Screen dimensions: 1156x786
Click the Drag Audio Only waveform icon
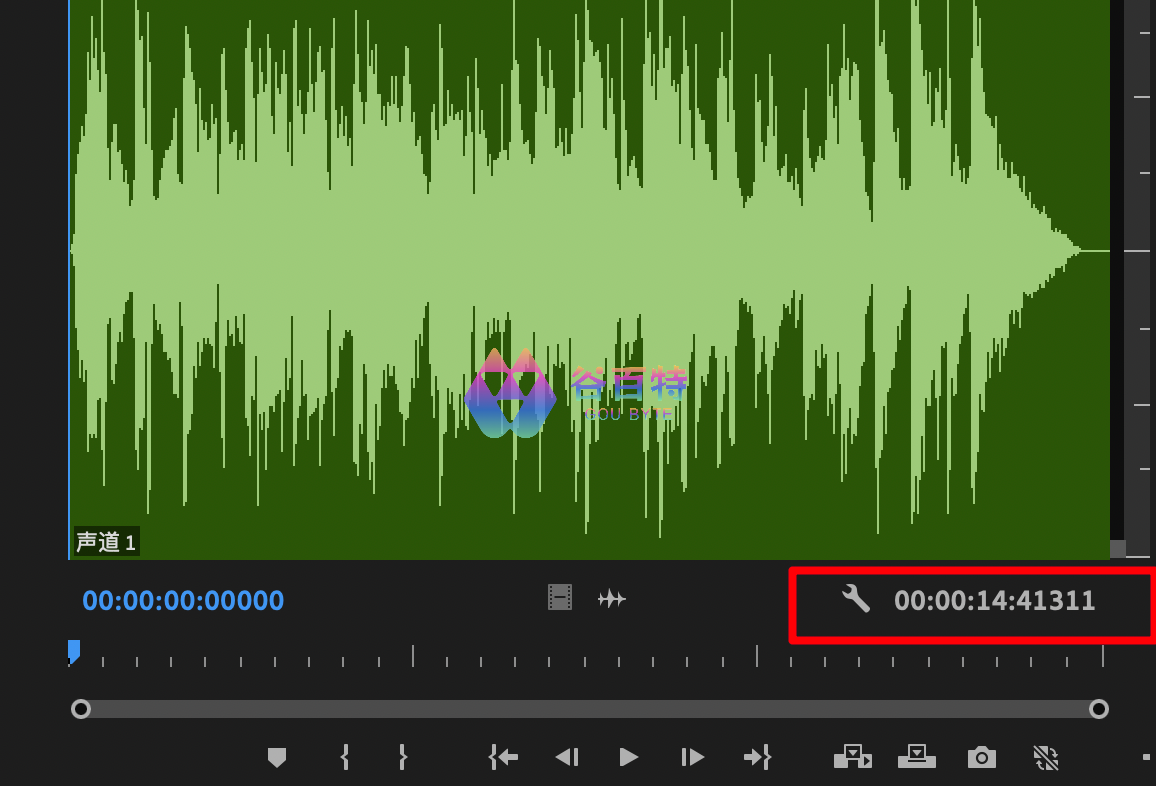click(x=611, y=599)
